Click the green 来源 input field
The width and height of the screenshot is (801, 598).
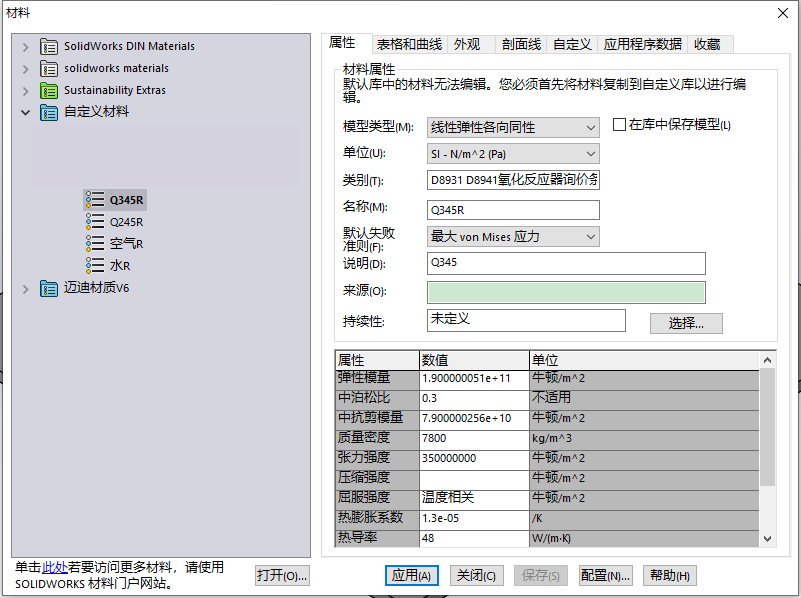[566, 293]
